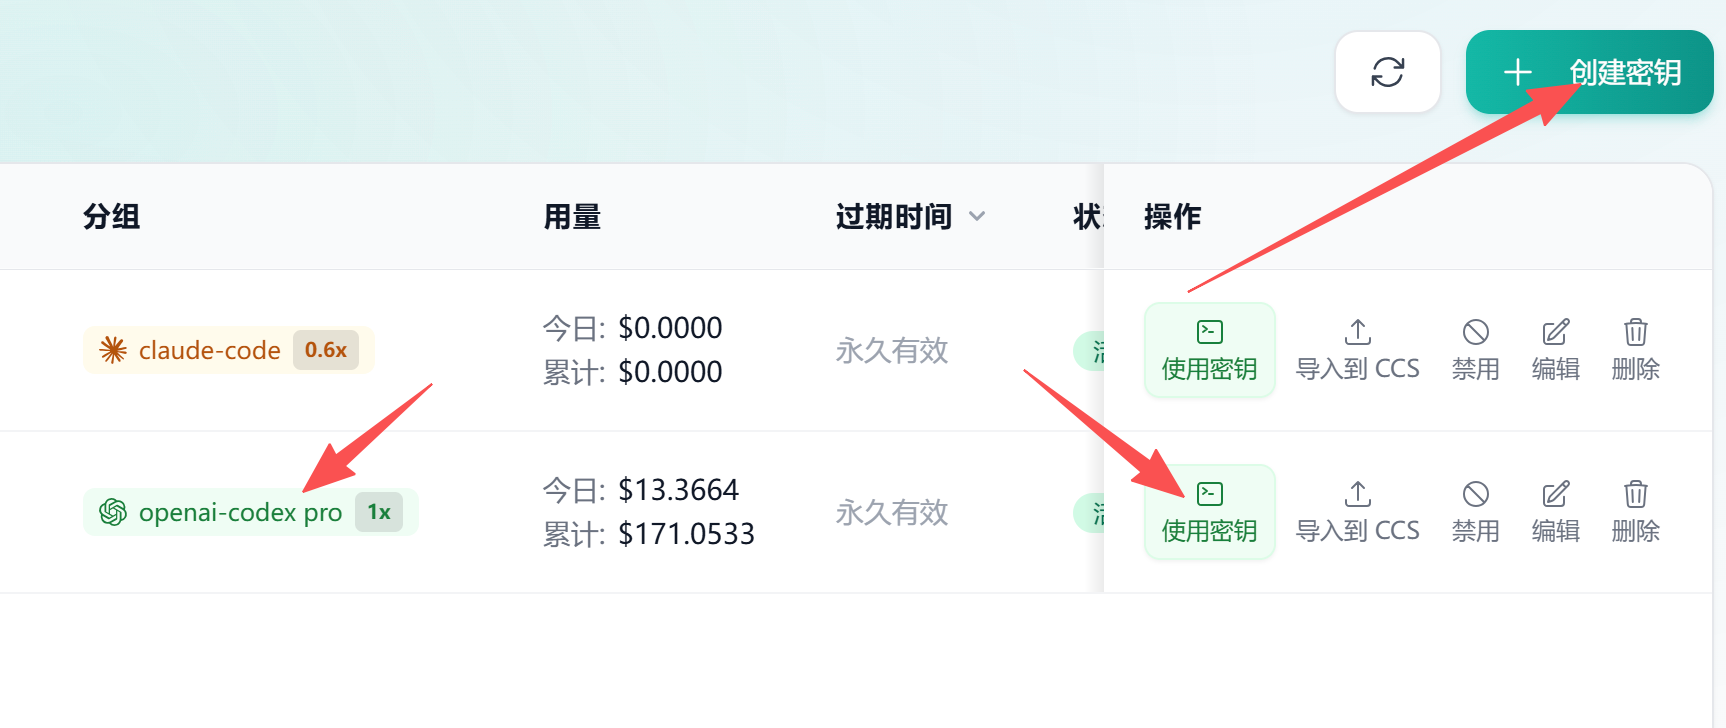The image size is (1726, 728).
Task: Click the plus icon in create button
Action: coord(1518,72)
